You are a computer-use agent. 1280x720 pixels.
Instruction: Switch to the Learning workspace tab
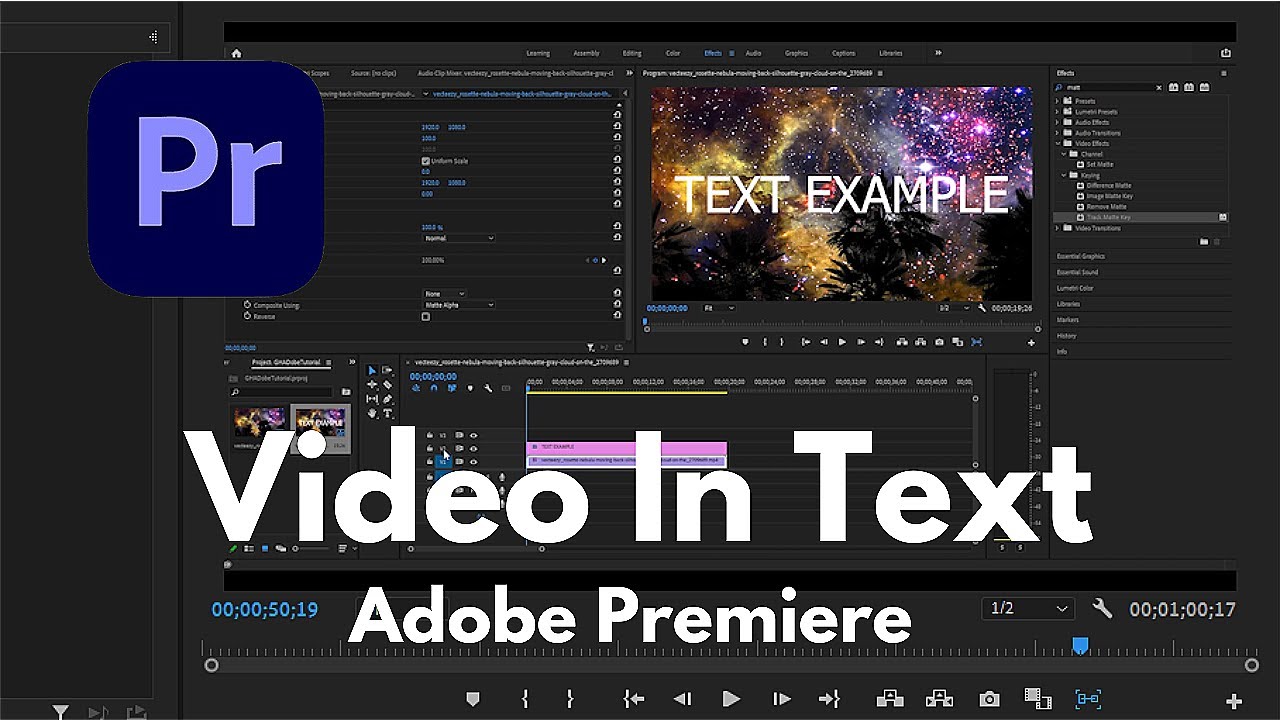(x=538, y=53)
